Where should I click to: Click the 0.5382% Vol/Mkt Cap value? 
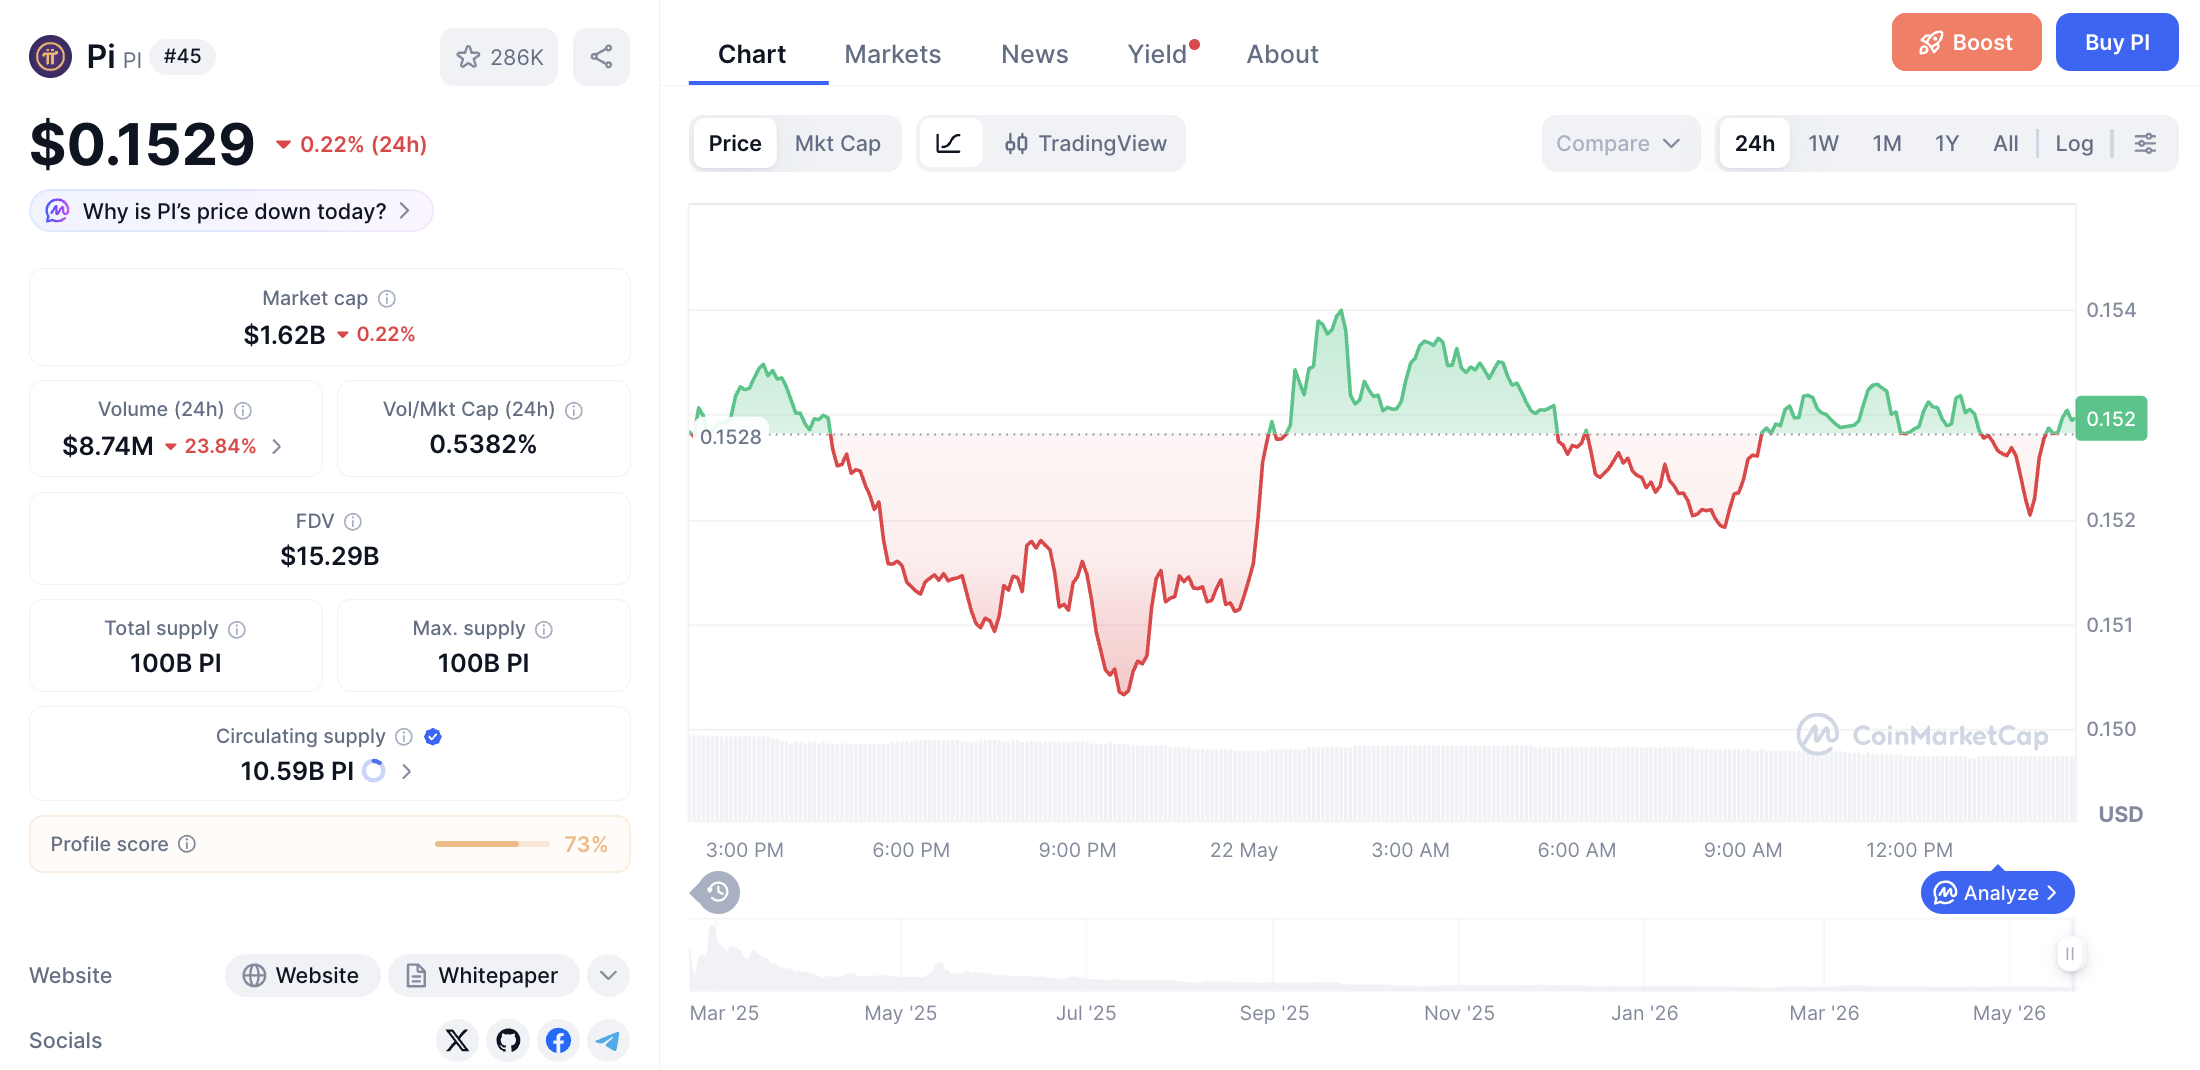pyautogui.click(x=483, y=445)
